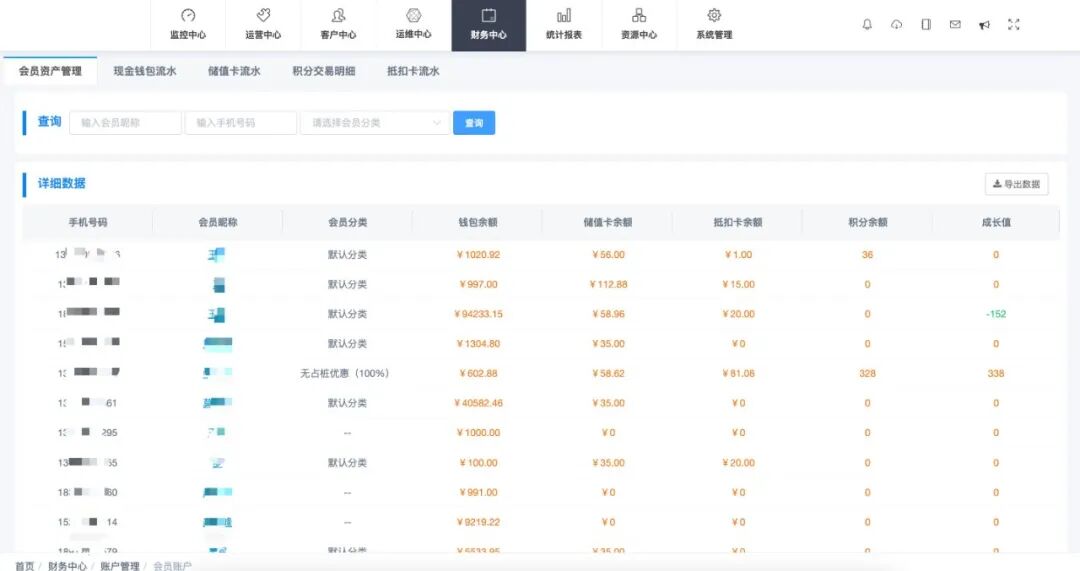Click the notification bell icon

point(867,25)
